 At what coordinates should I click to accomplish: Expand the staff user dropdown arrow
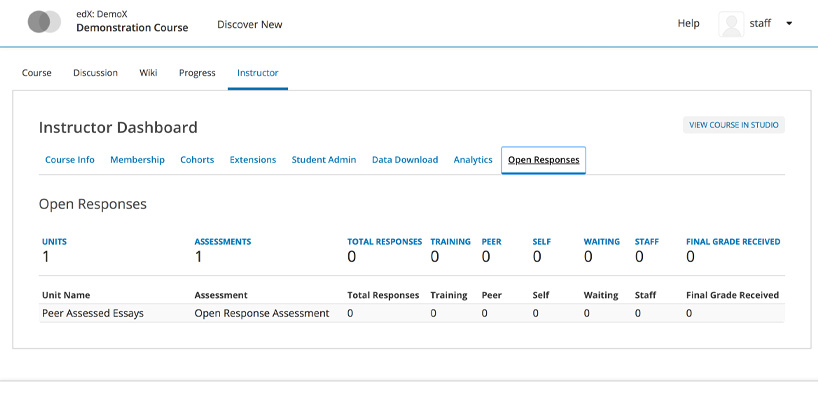(x=789, y=23)
